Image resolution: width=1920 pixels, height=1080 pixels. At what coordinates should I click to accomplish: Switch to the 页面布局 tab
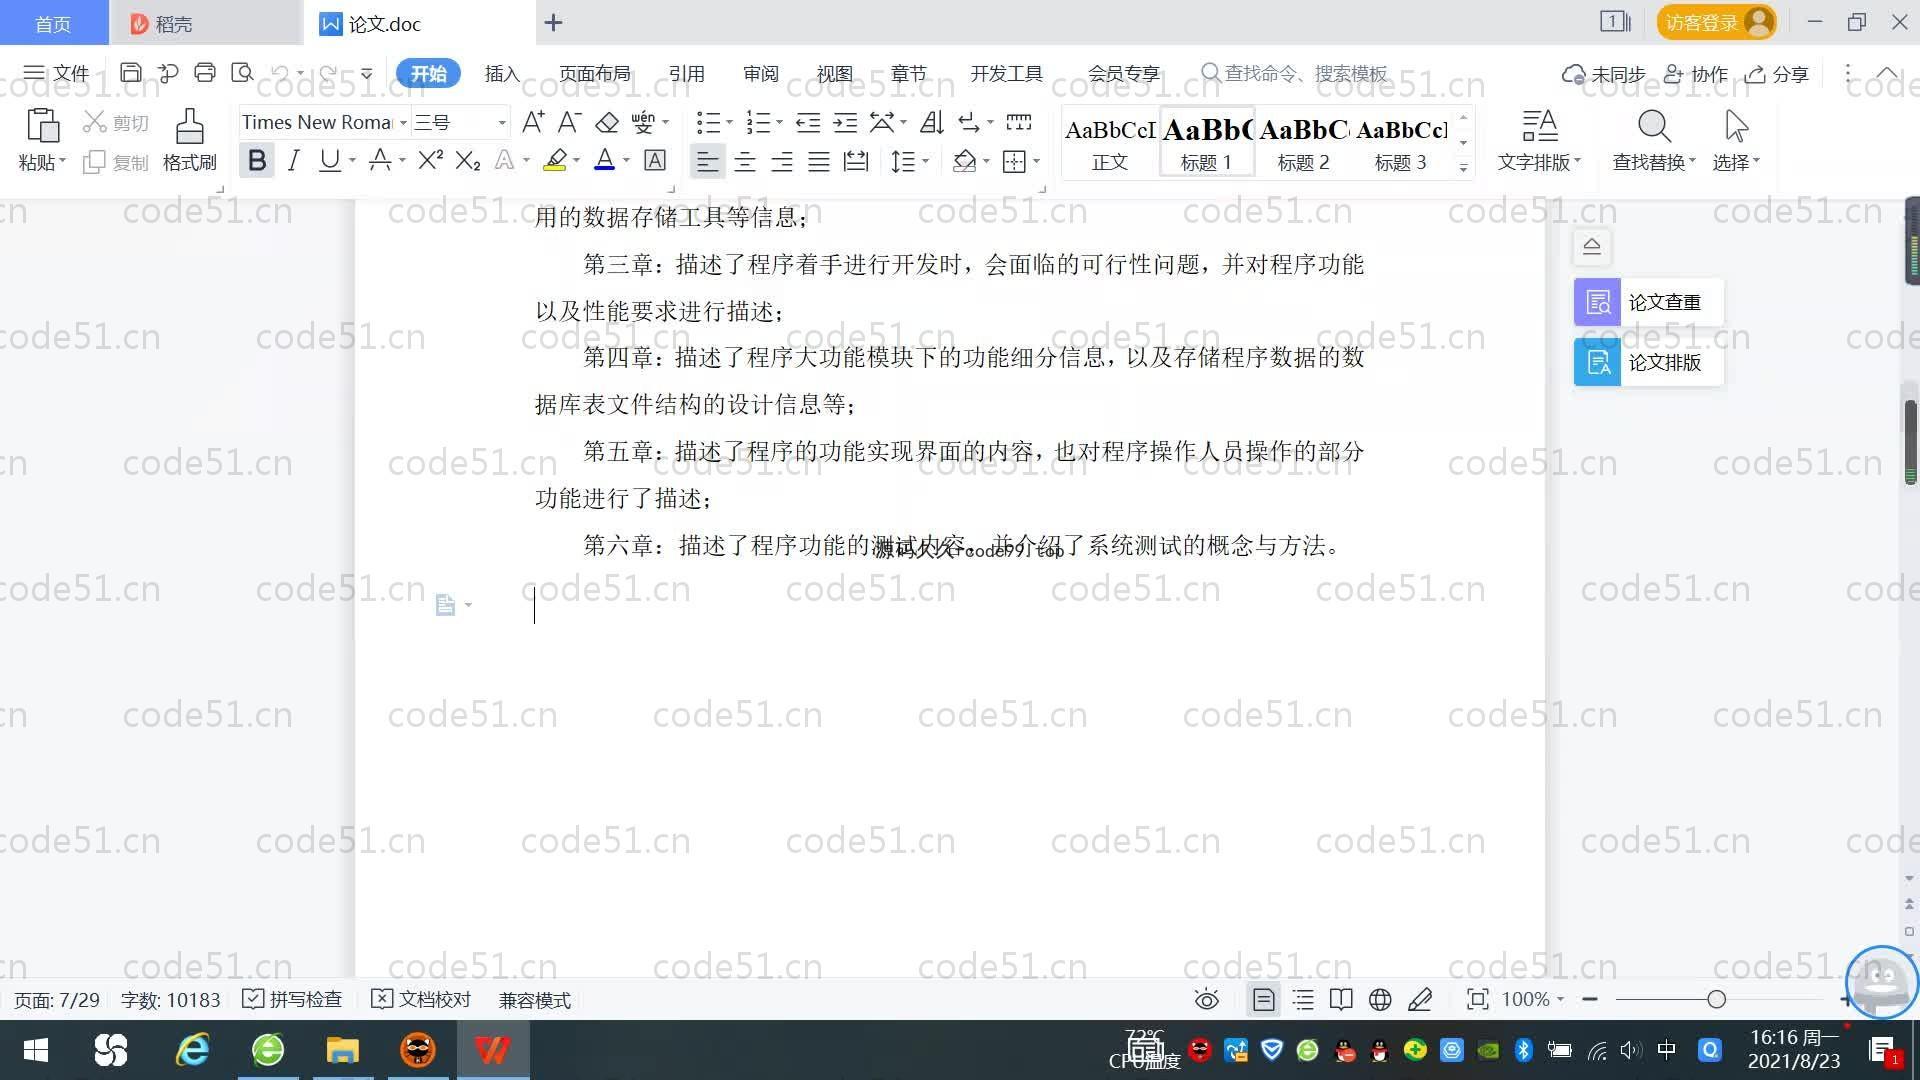click(x=595, y=73)
